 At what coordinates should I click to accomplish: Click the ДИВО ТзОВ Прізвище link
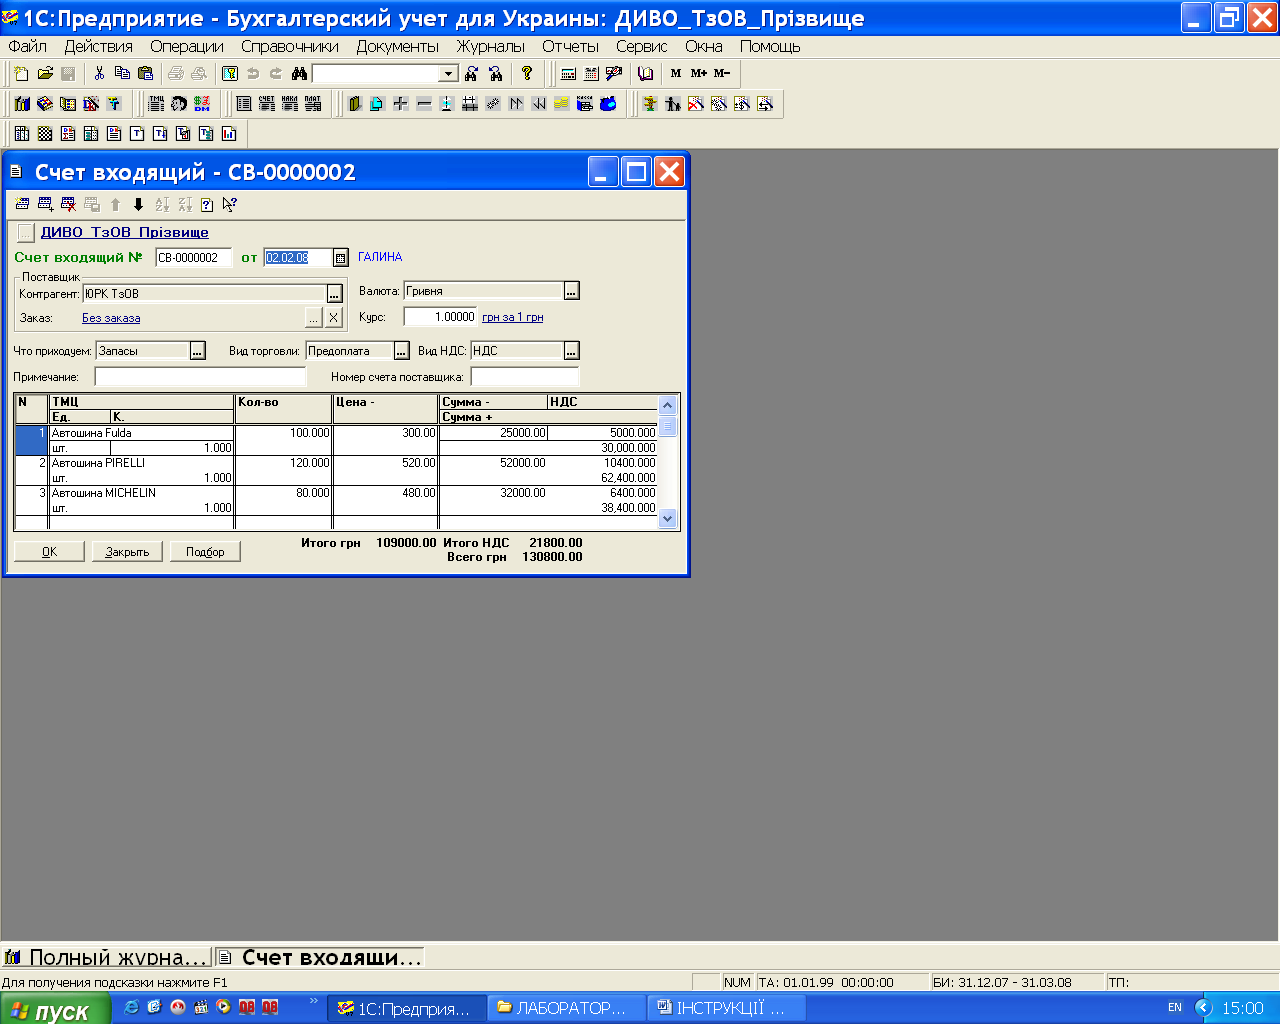[125, 232]
